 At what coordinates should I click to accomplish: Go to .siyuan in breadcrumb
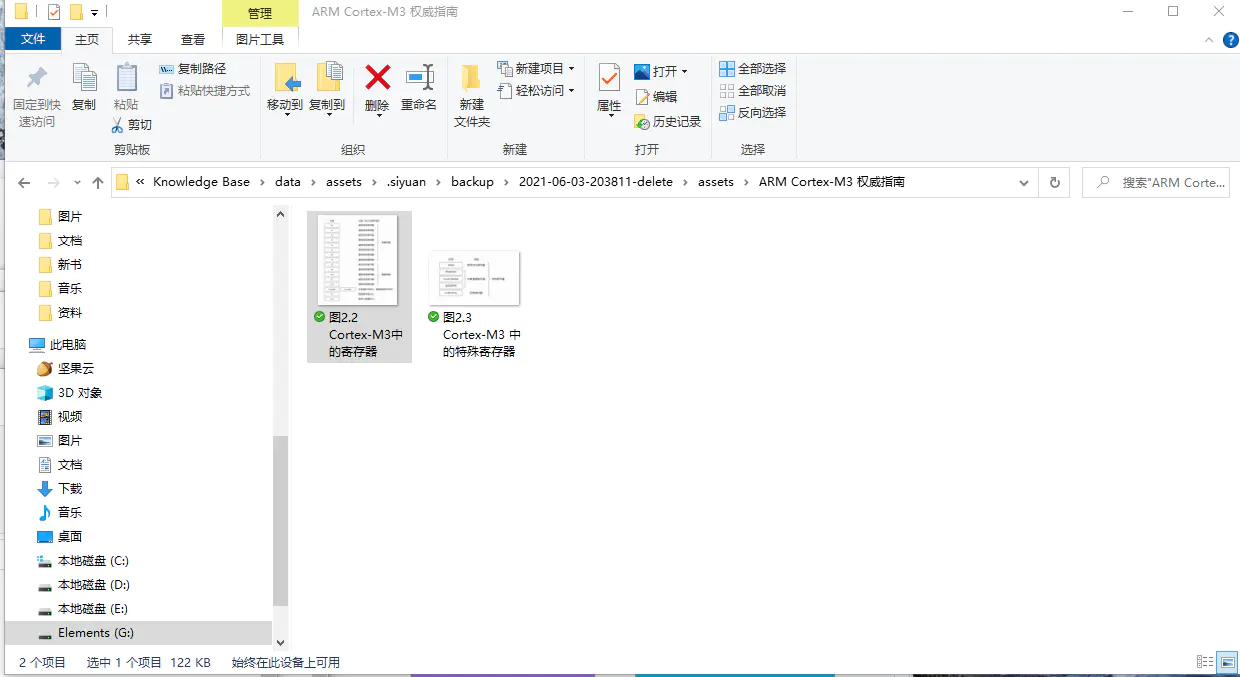click(406, 182)
